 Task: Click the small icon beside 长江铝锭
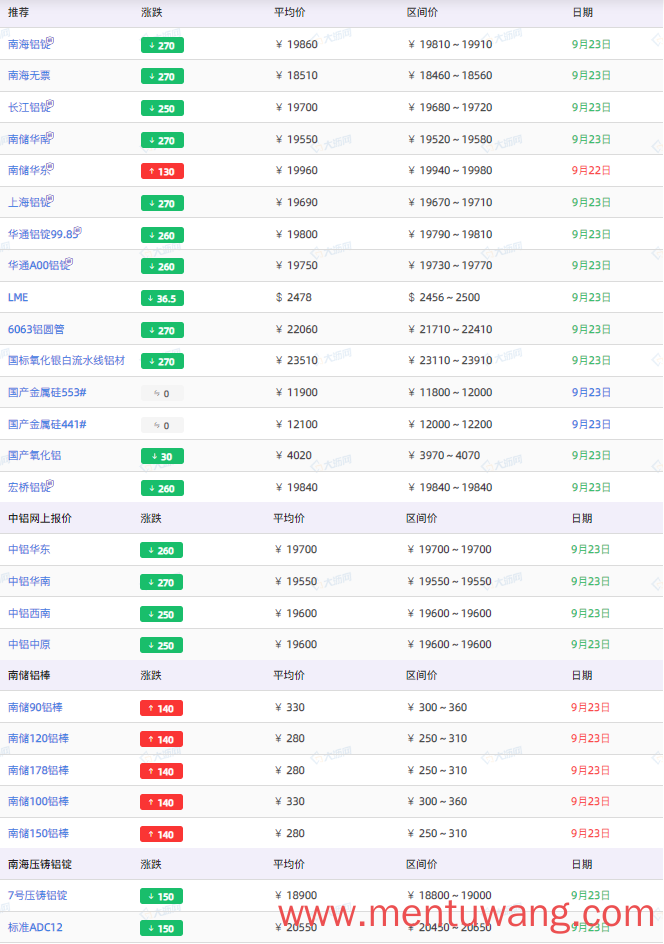(51, 104)
